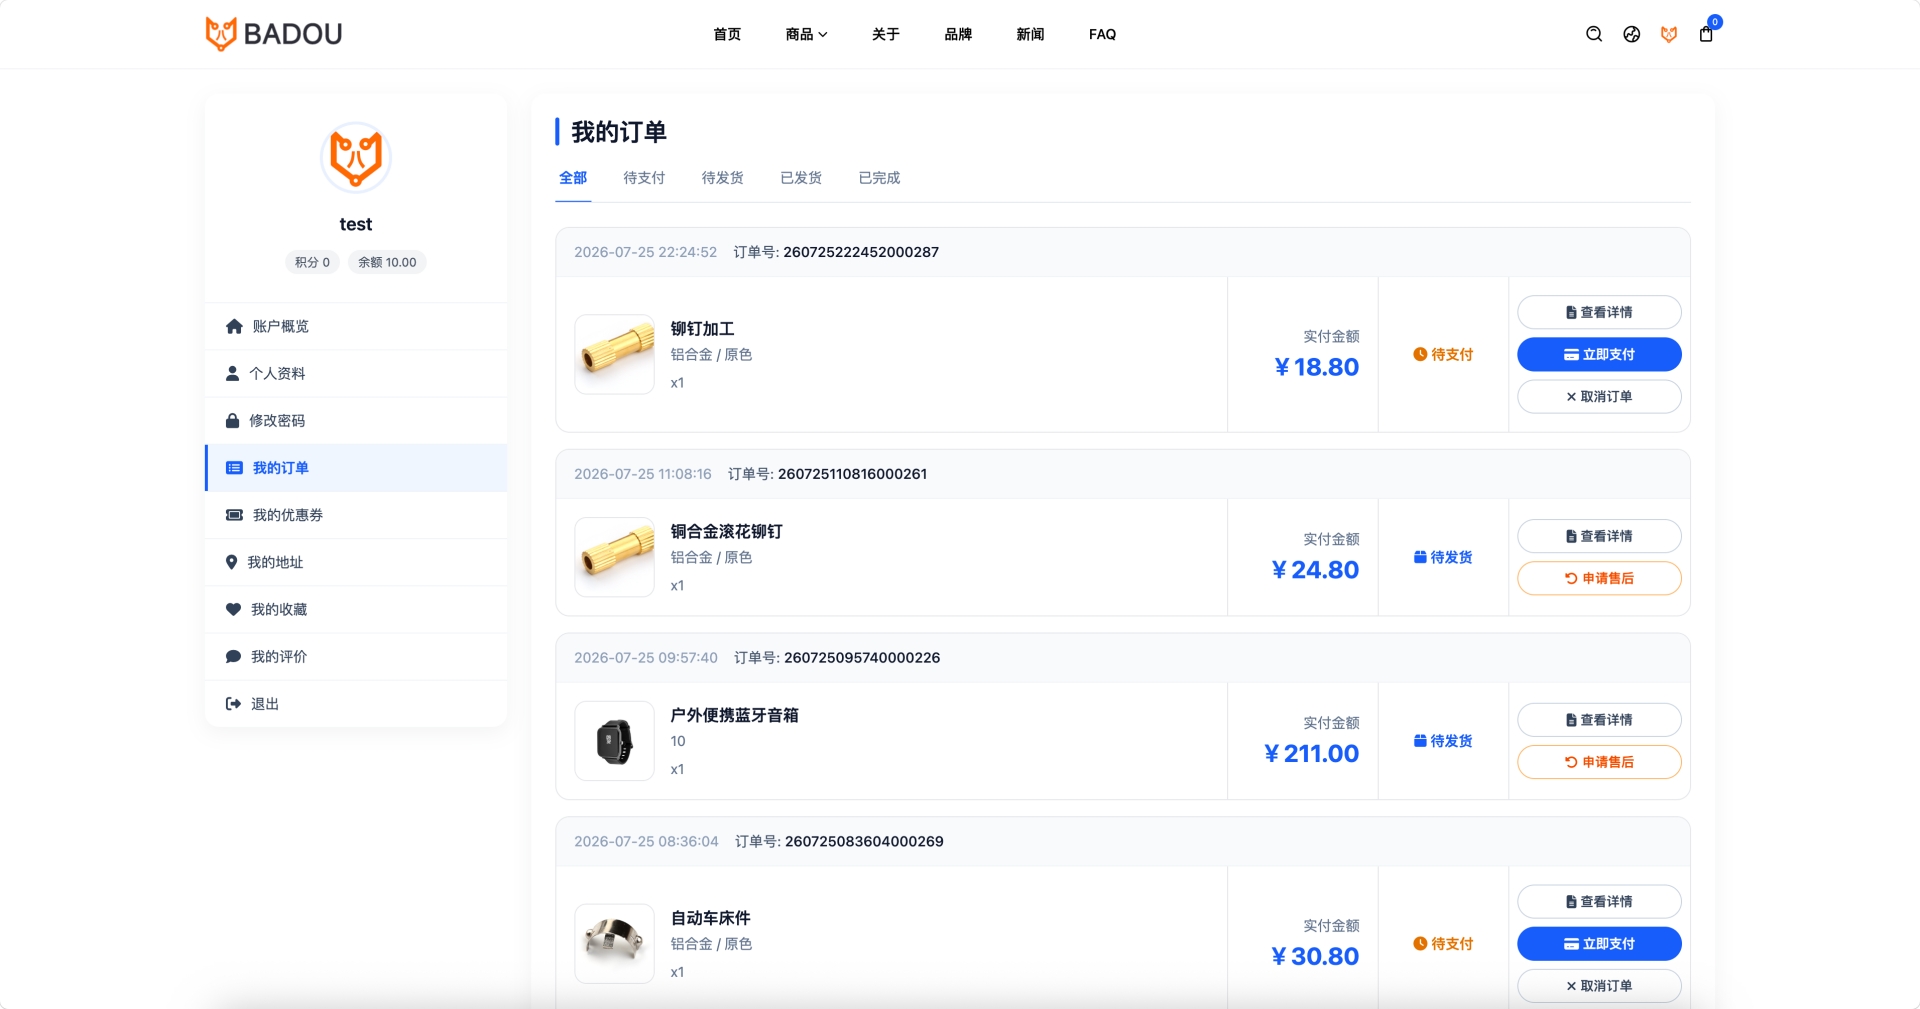
Task: Click the map pin icon beside 我的地址
Action: [231, 562]
